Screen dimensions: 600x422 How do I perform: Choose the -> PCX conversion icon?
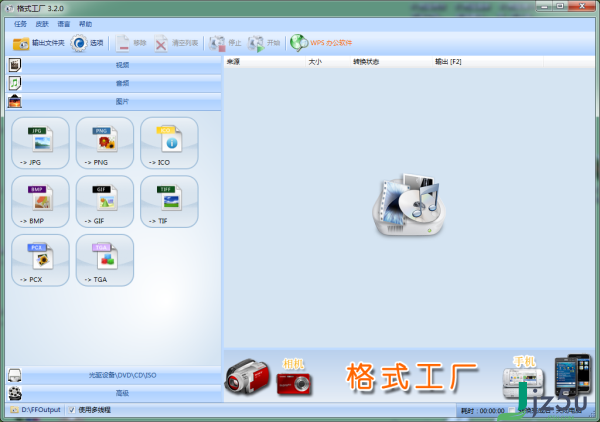point(41,260)
